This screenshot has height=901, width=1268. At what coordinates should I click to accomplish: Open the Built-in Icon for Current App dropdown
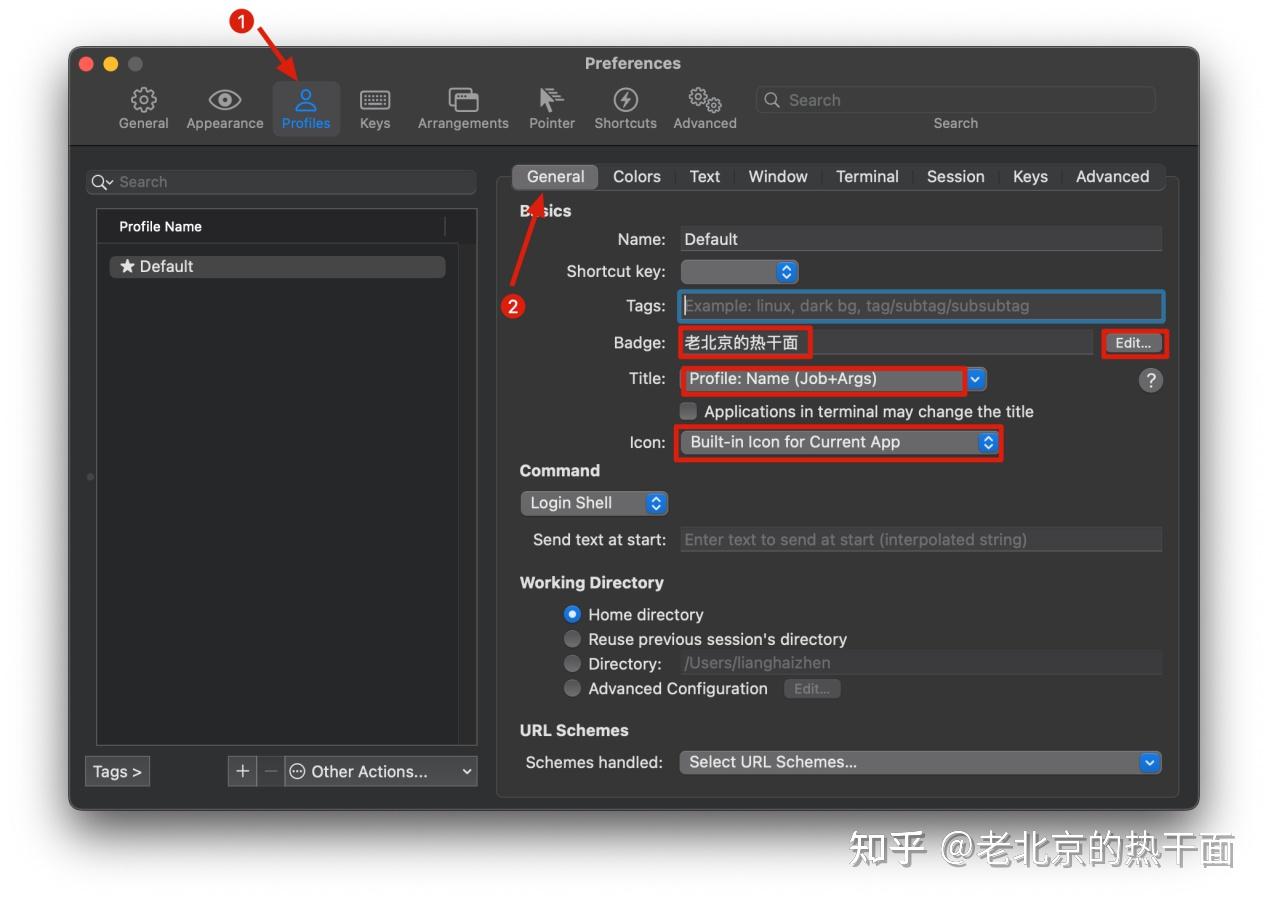[837, 442]
